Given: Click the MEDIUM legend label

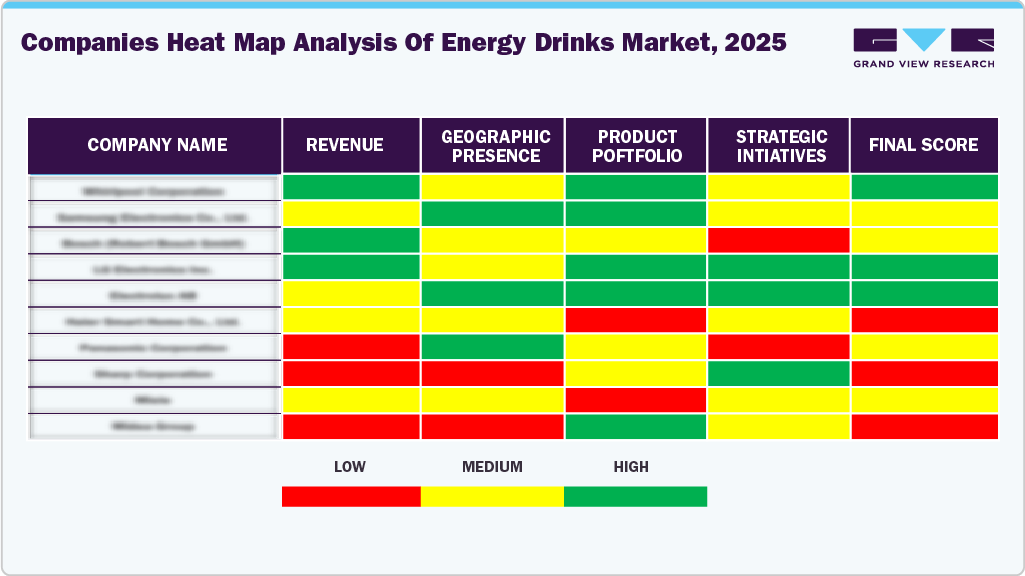Looking at the screenshot, I should [x=492, y=467].
